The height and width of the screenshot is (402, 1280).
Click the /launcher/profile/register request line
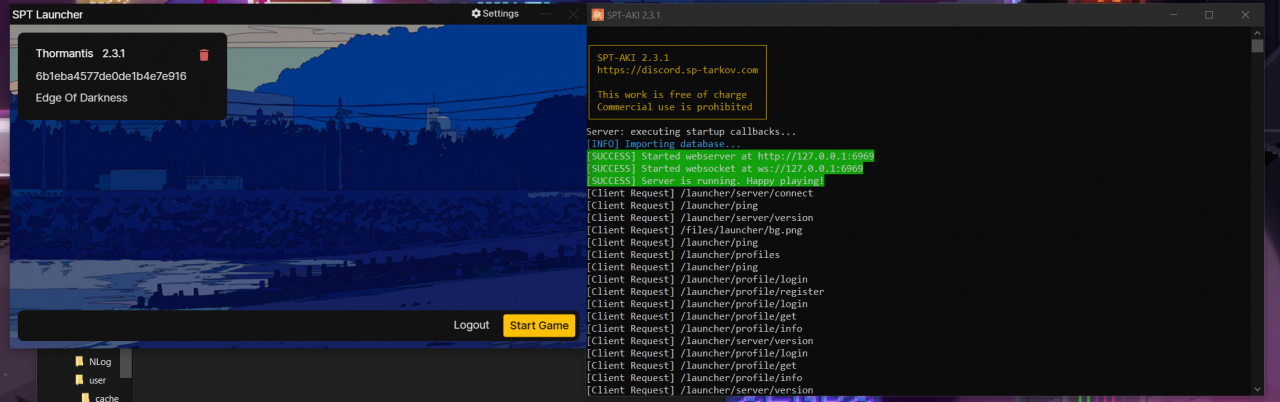706,292
